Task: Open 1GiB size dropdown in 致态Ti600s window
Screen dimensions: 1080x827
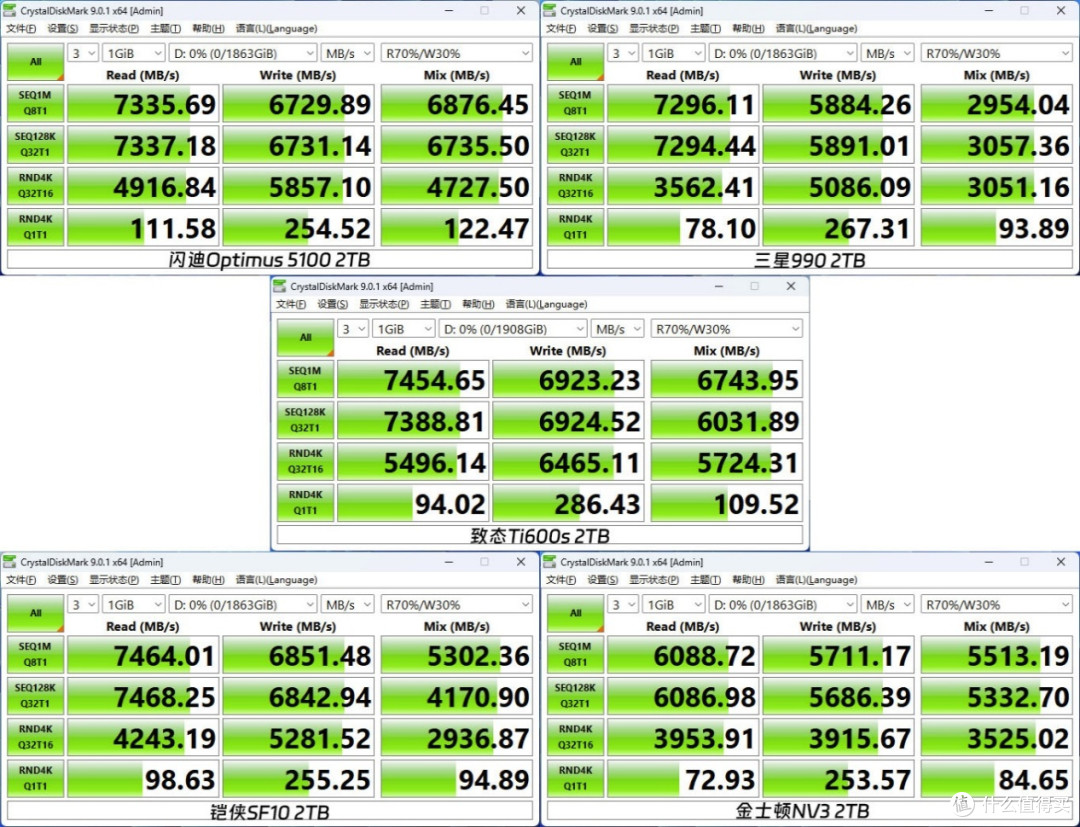Action: click(404, 329)
